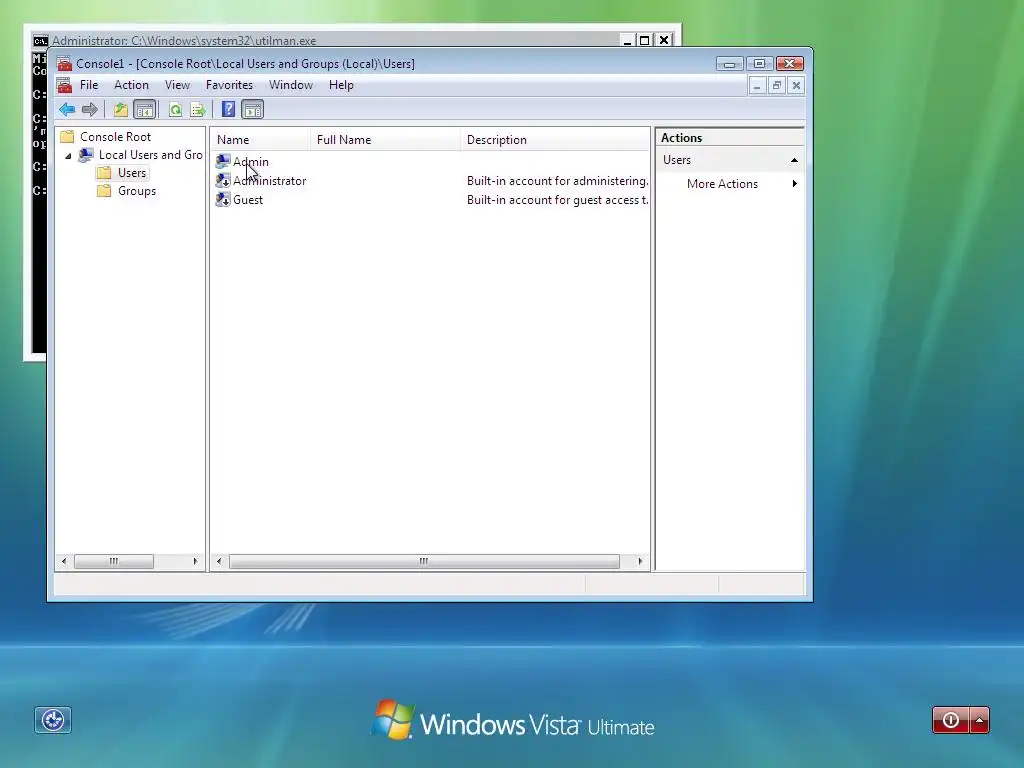1024x768 pixels.
Task: Sort the list by the Full Name column header
Action: click(x=385, y=140)
